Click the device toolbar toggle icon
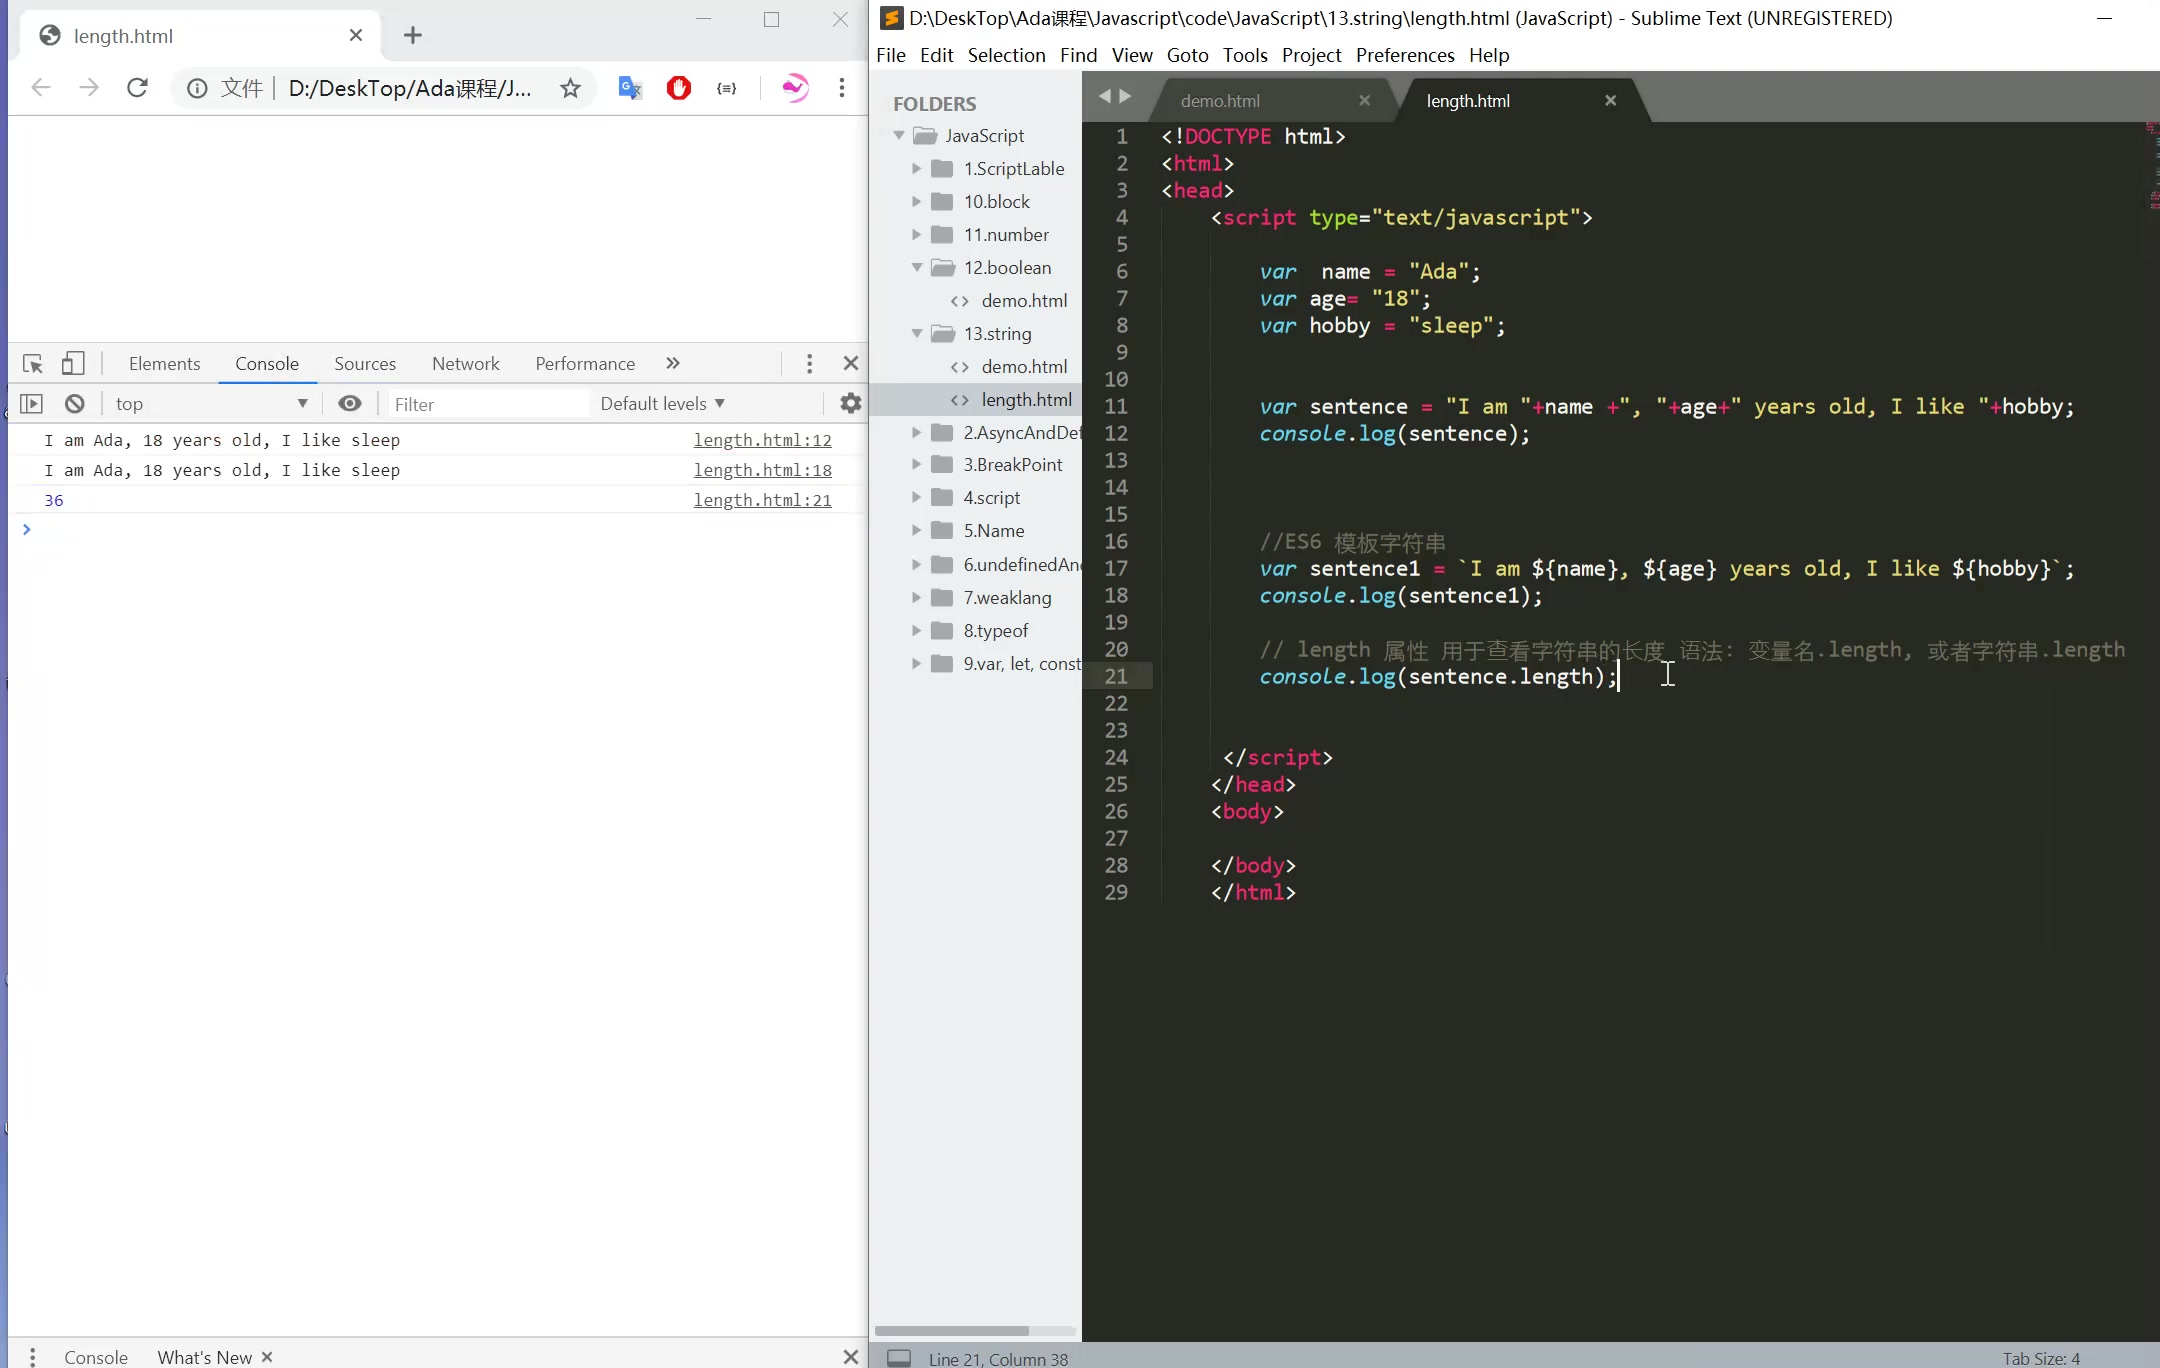Viewport: 2160px width, 1368px height. (x=74, y=364)
